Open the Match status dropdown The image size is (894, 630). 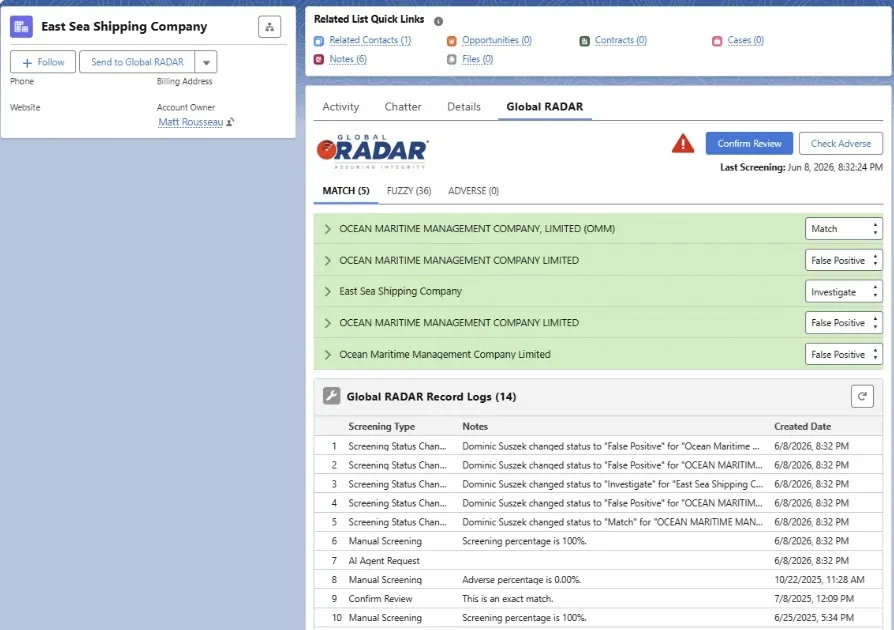click(843, 229)
